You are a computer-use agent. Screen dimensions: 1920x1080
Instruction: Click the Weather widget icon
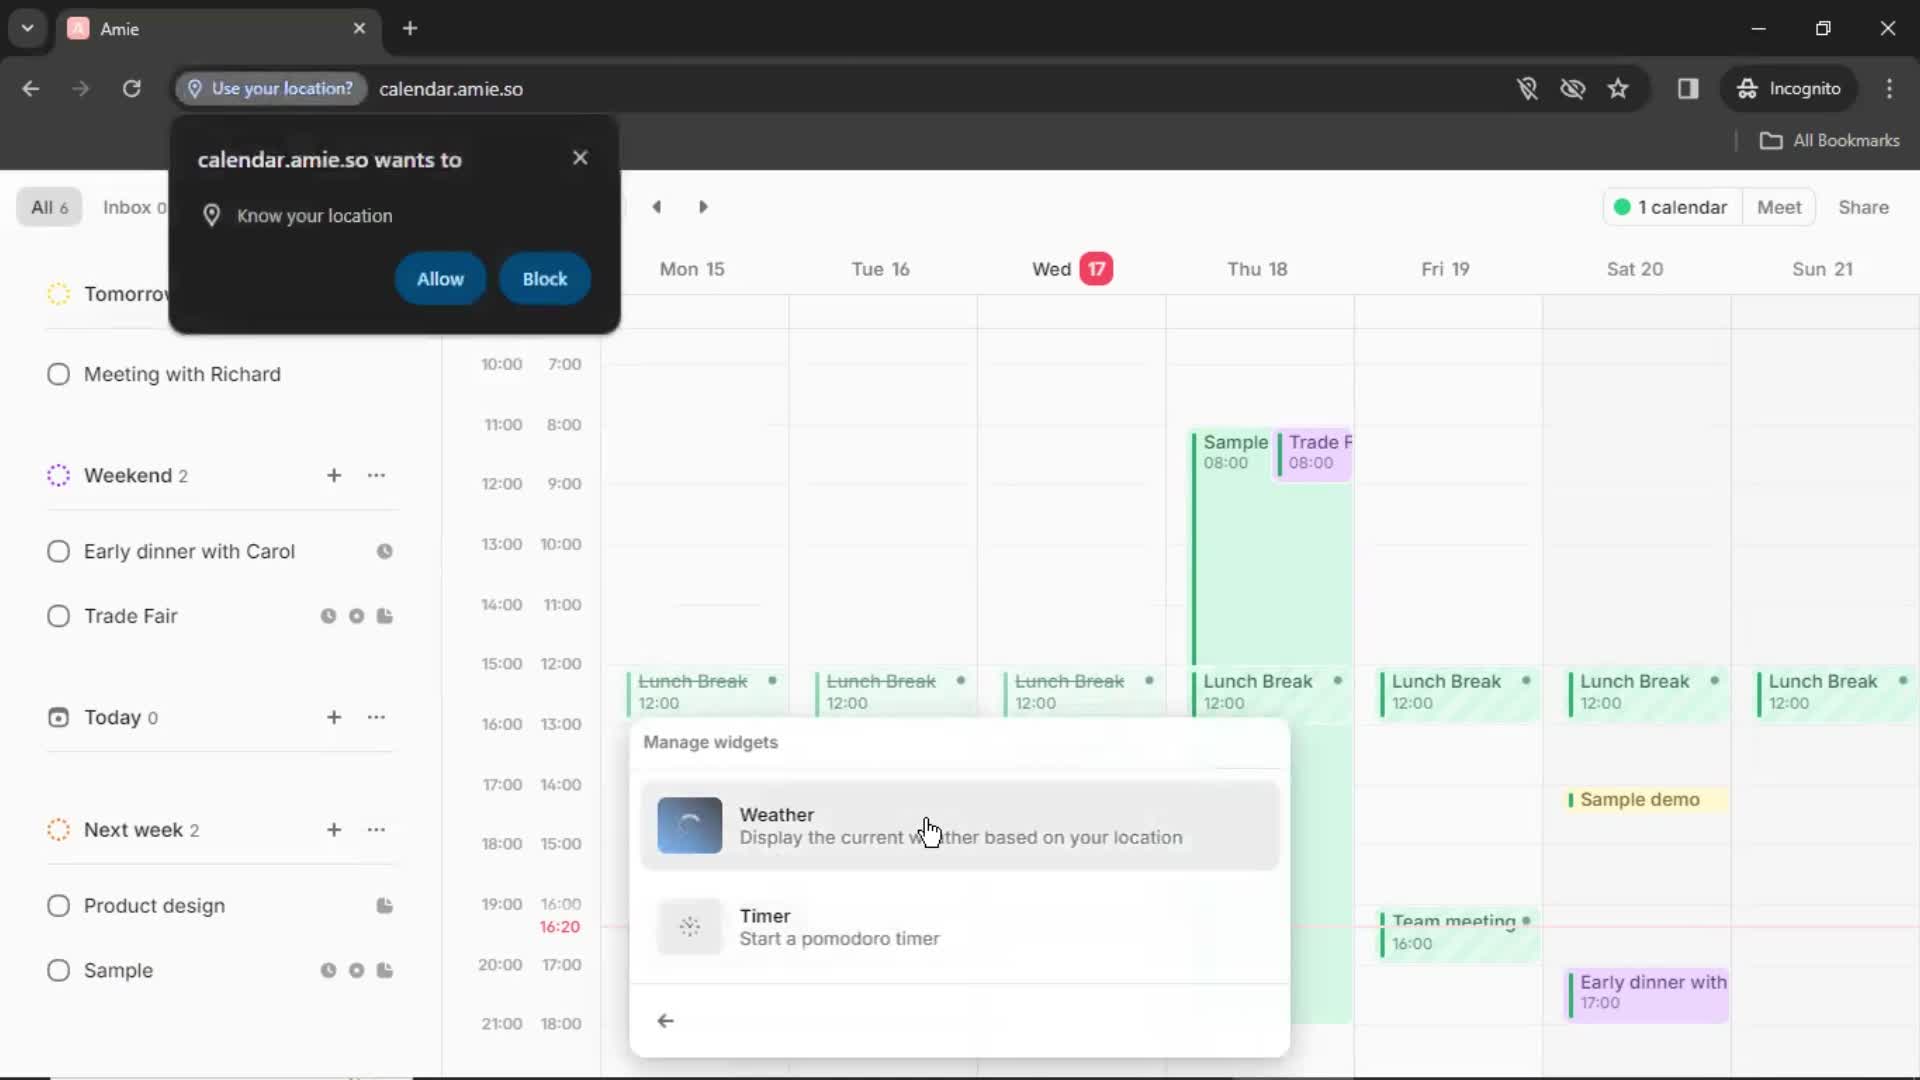pos(688,823)
